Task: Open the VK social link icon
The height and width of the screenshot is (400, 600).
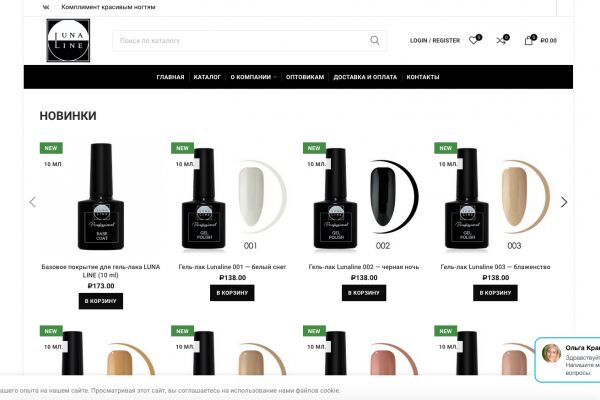Action: [46, 7]
